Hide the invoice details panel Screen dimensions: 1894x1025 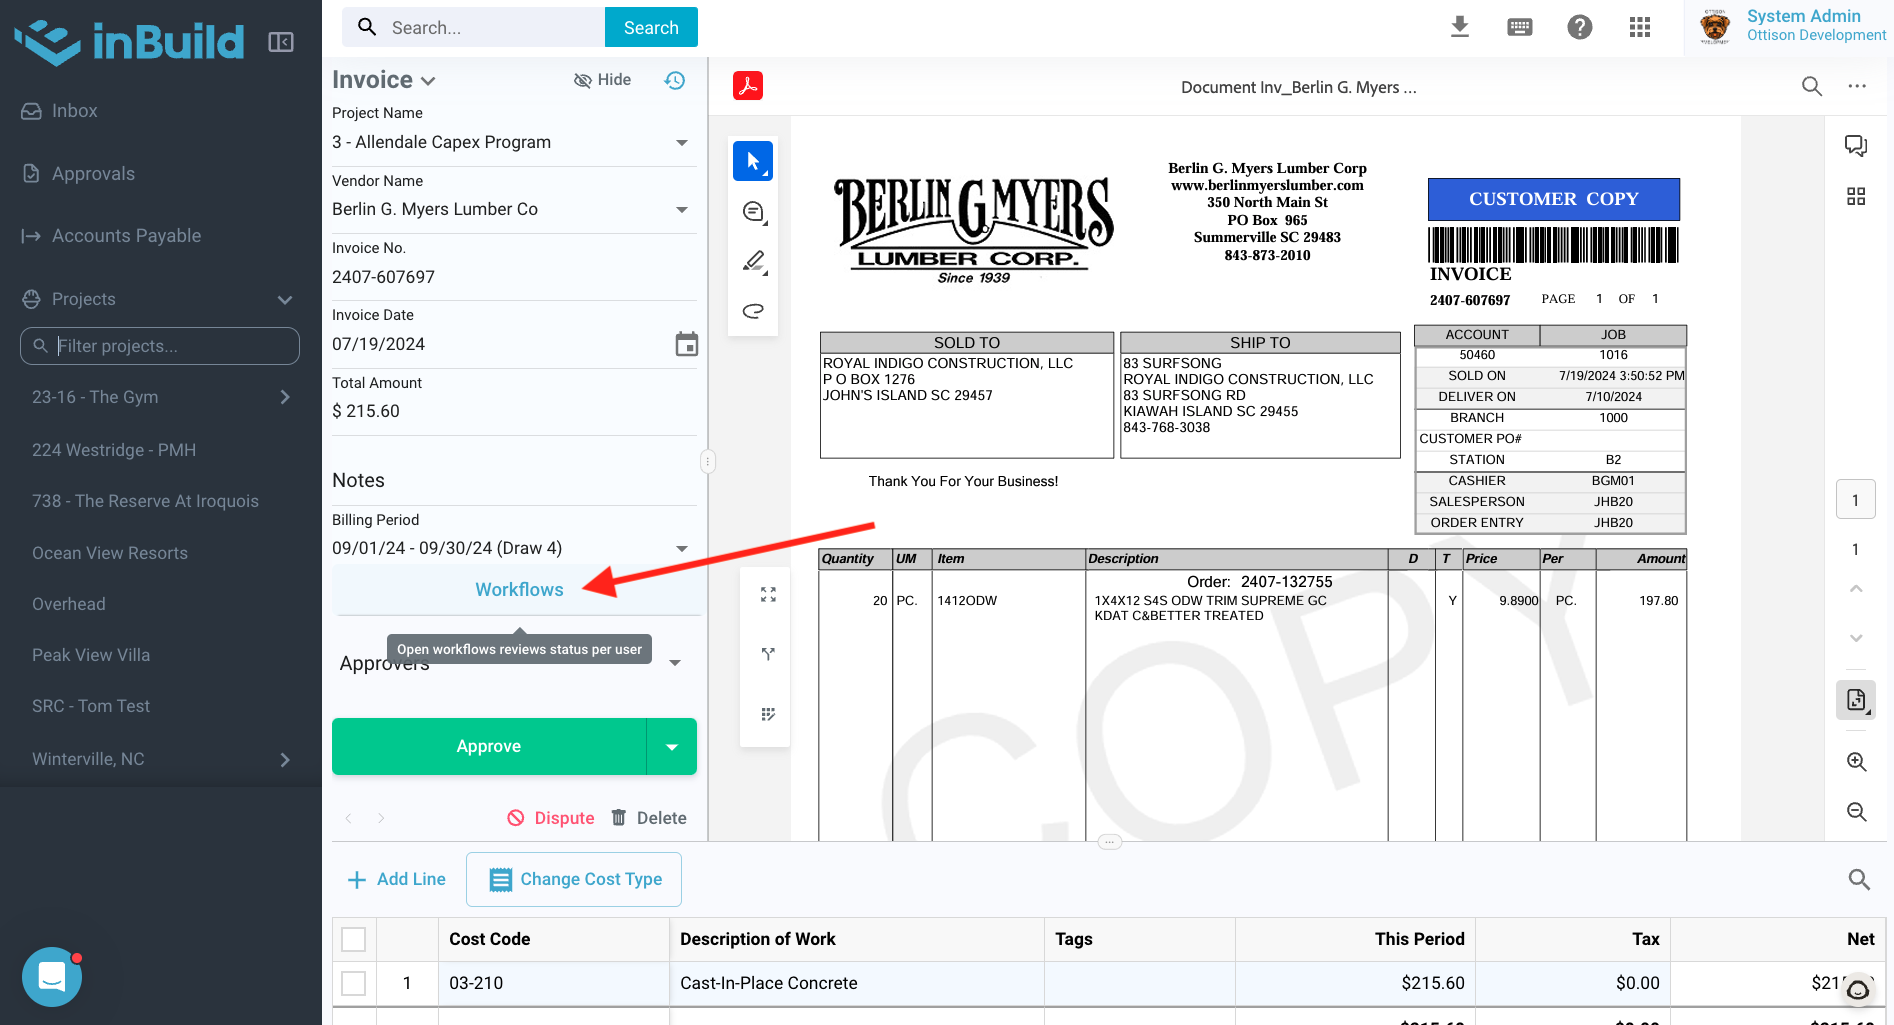pos(602,80)
